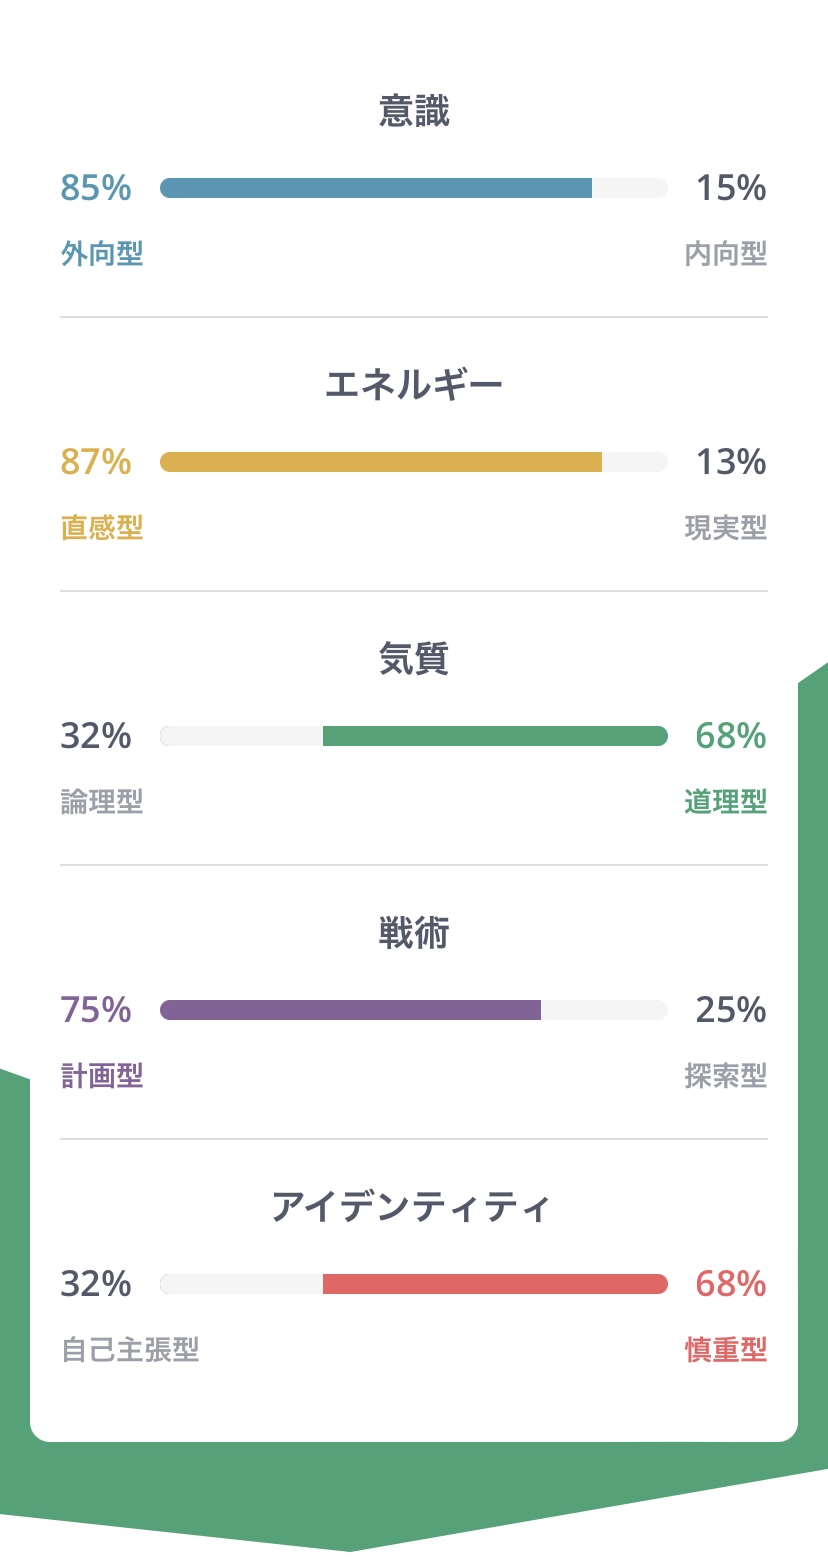Select the 慎重型 label
This screenshot has width=828, height=1567.
click(x=725, y=1349)
